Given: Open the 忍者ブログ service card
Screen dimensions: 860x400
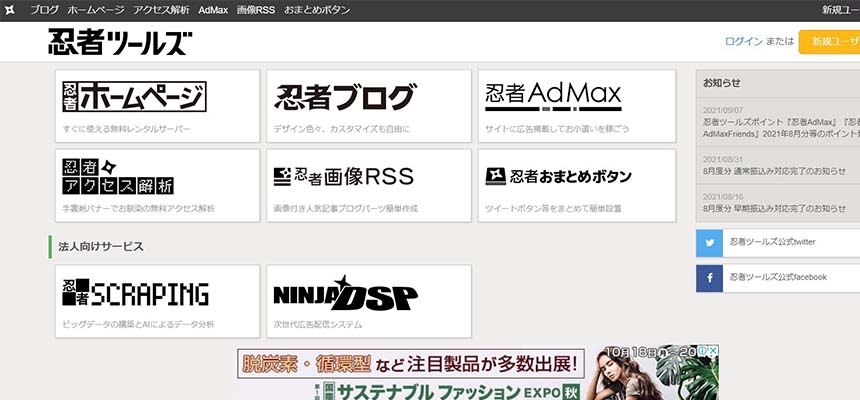Looking at the screenshot, I should [x=367, y=106].
